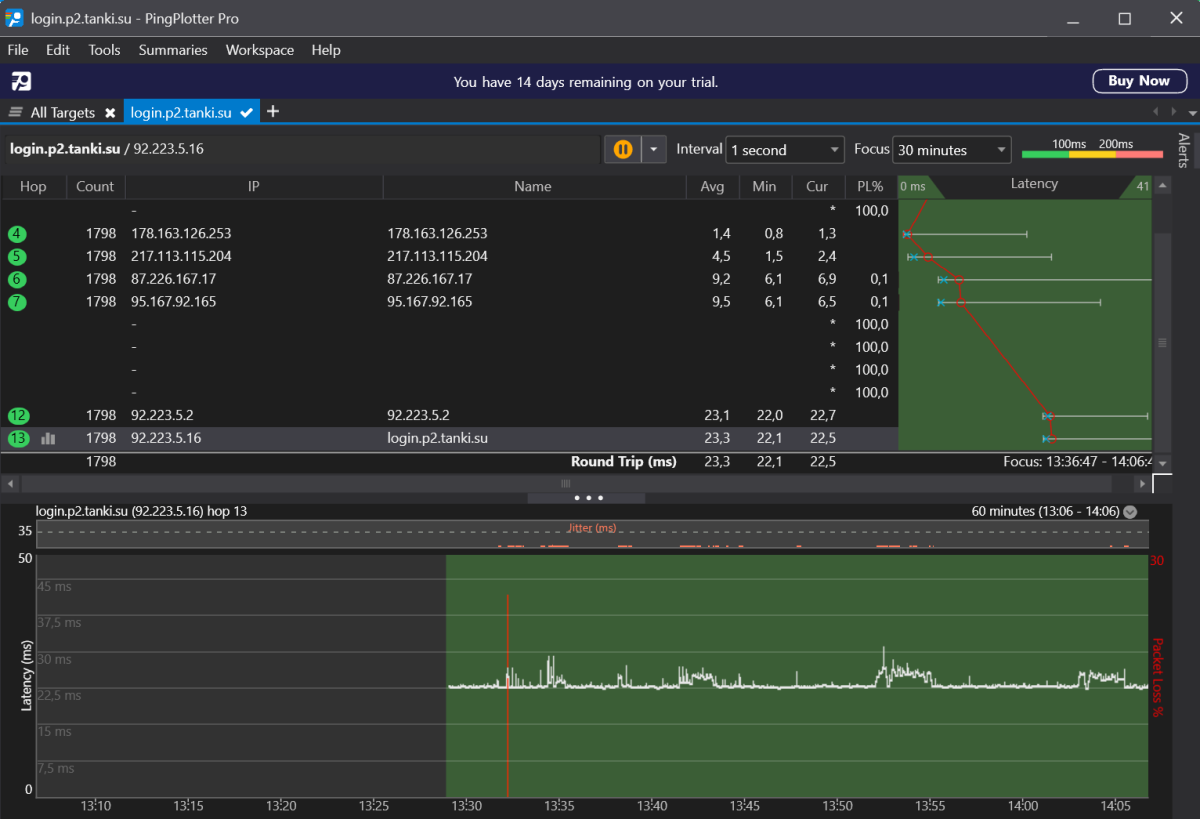This screenshot has width=1200, height=819.
Task: Select the hop 7 green status circle
Action: [18, 302]
